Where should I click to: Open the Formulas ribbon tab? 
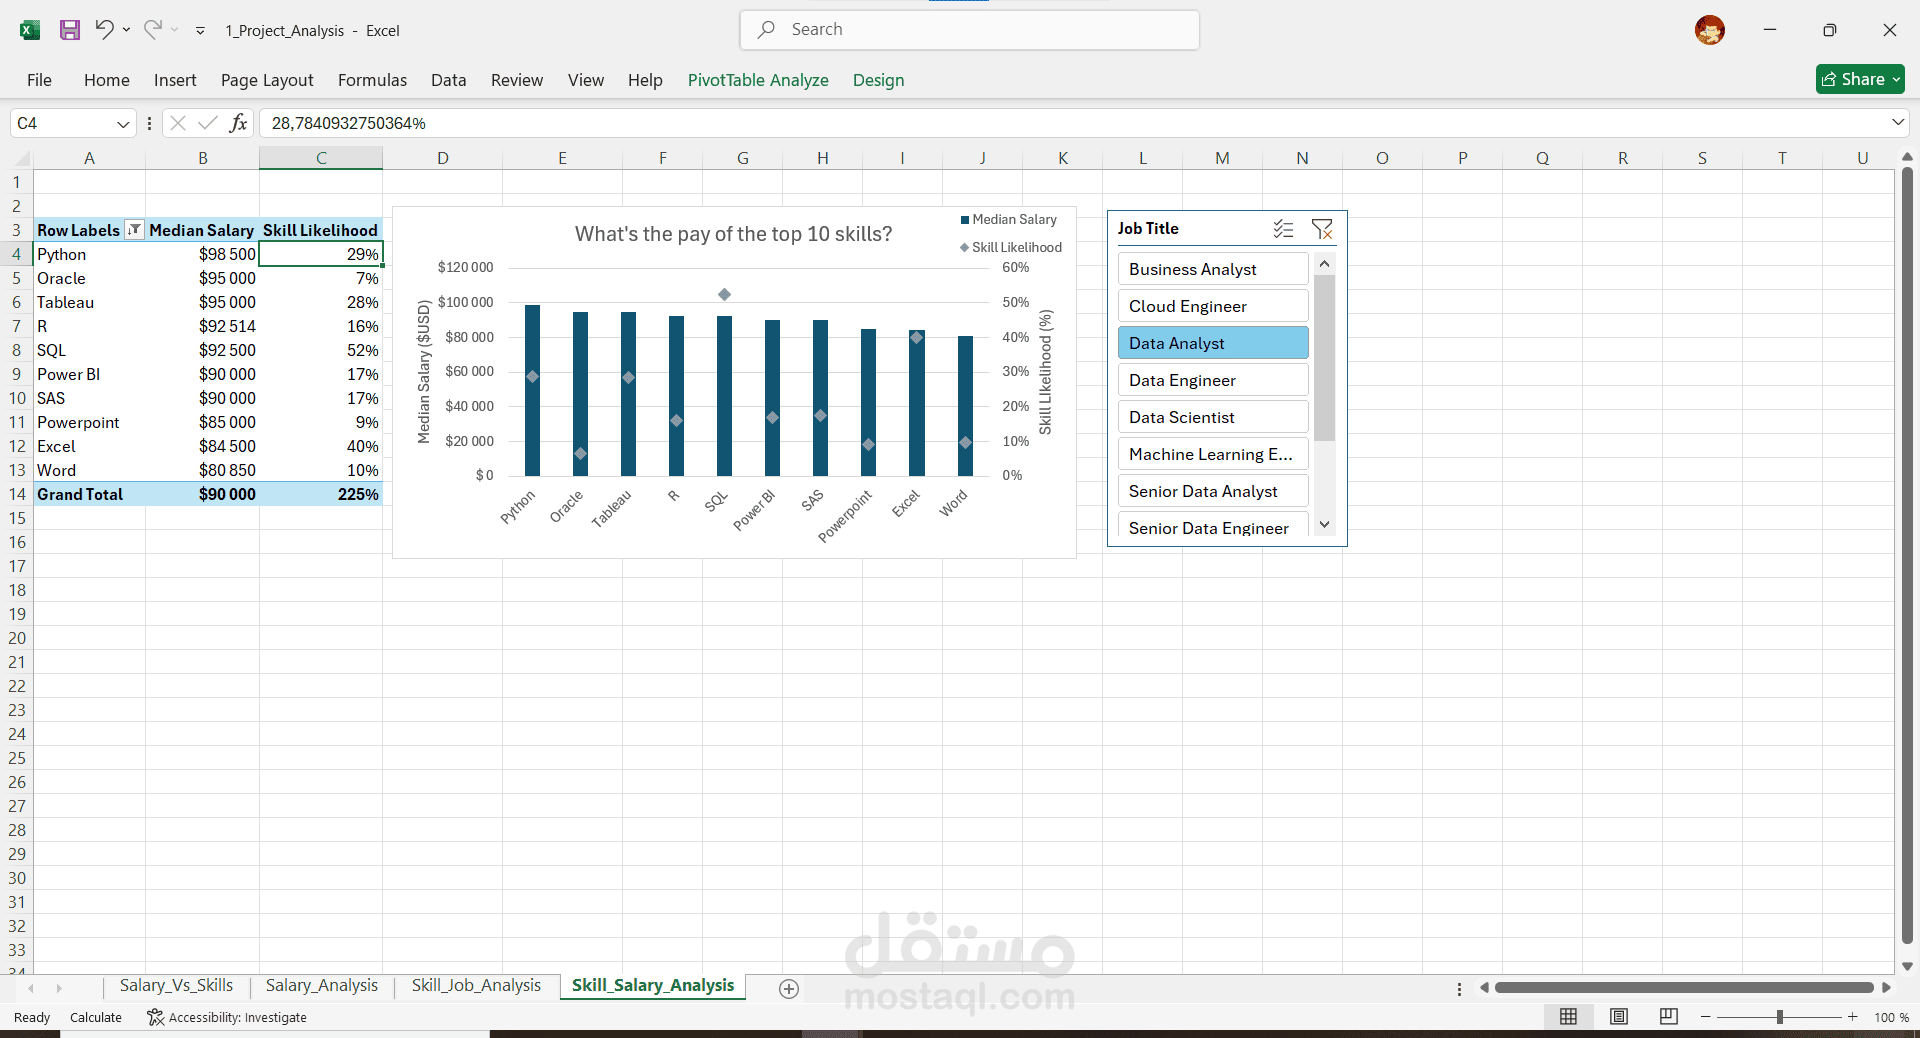(x=372, y=80)
